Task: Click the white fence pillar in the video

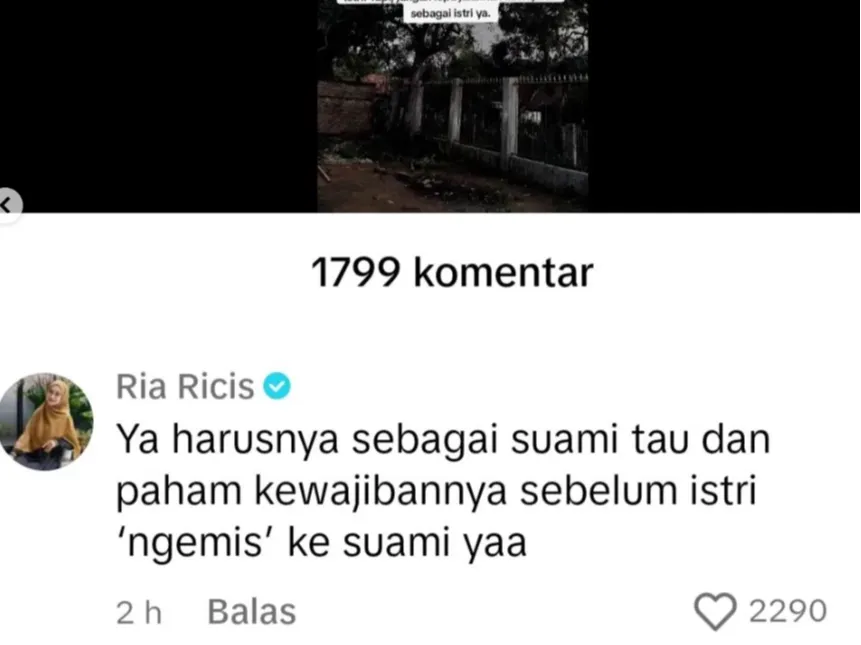Action: pyautogui.click(x=509, y=124)
